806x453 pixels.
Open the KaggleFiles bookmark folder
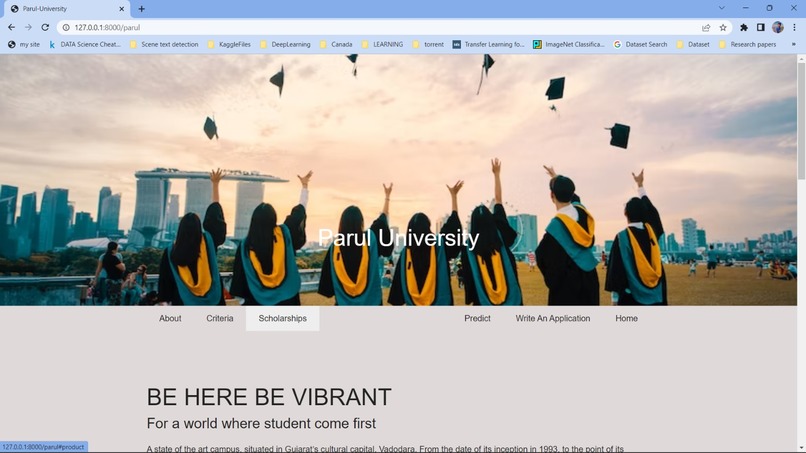point(229,45)
